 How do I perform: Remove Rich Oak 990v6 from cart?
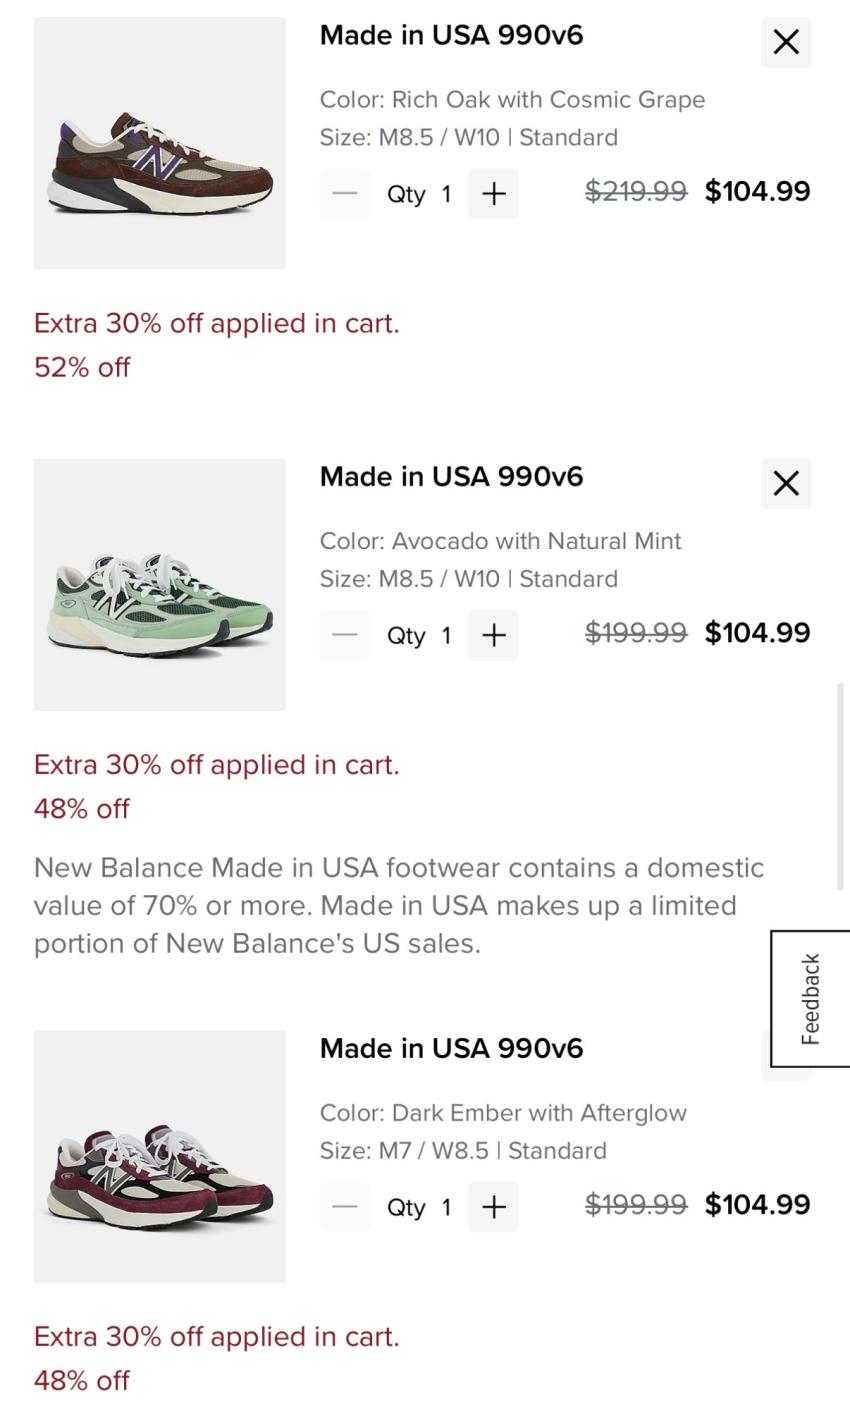click(x=786, y=42)
